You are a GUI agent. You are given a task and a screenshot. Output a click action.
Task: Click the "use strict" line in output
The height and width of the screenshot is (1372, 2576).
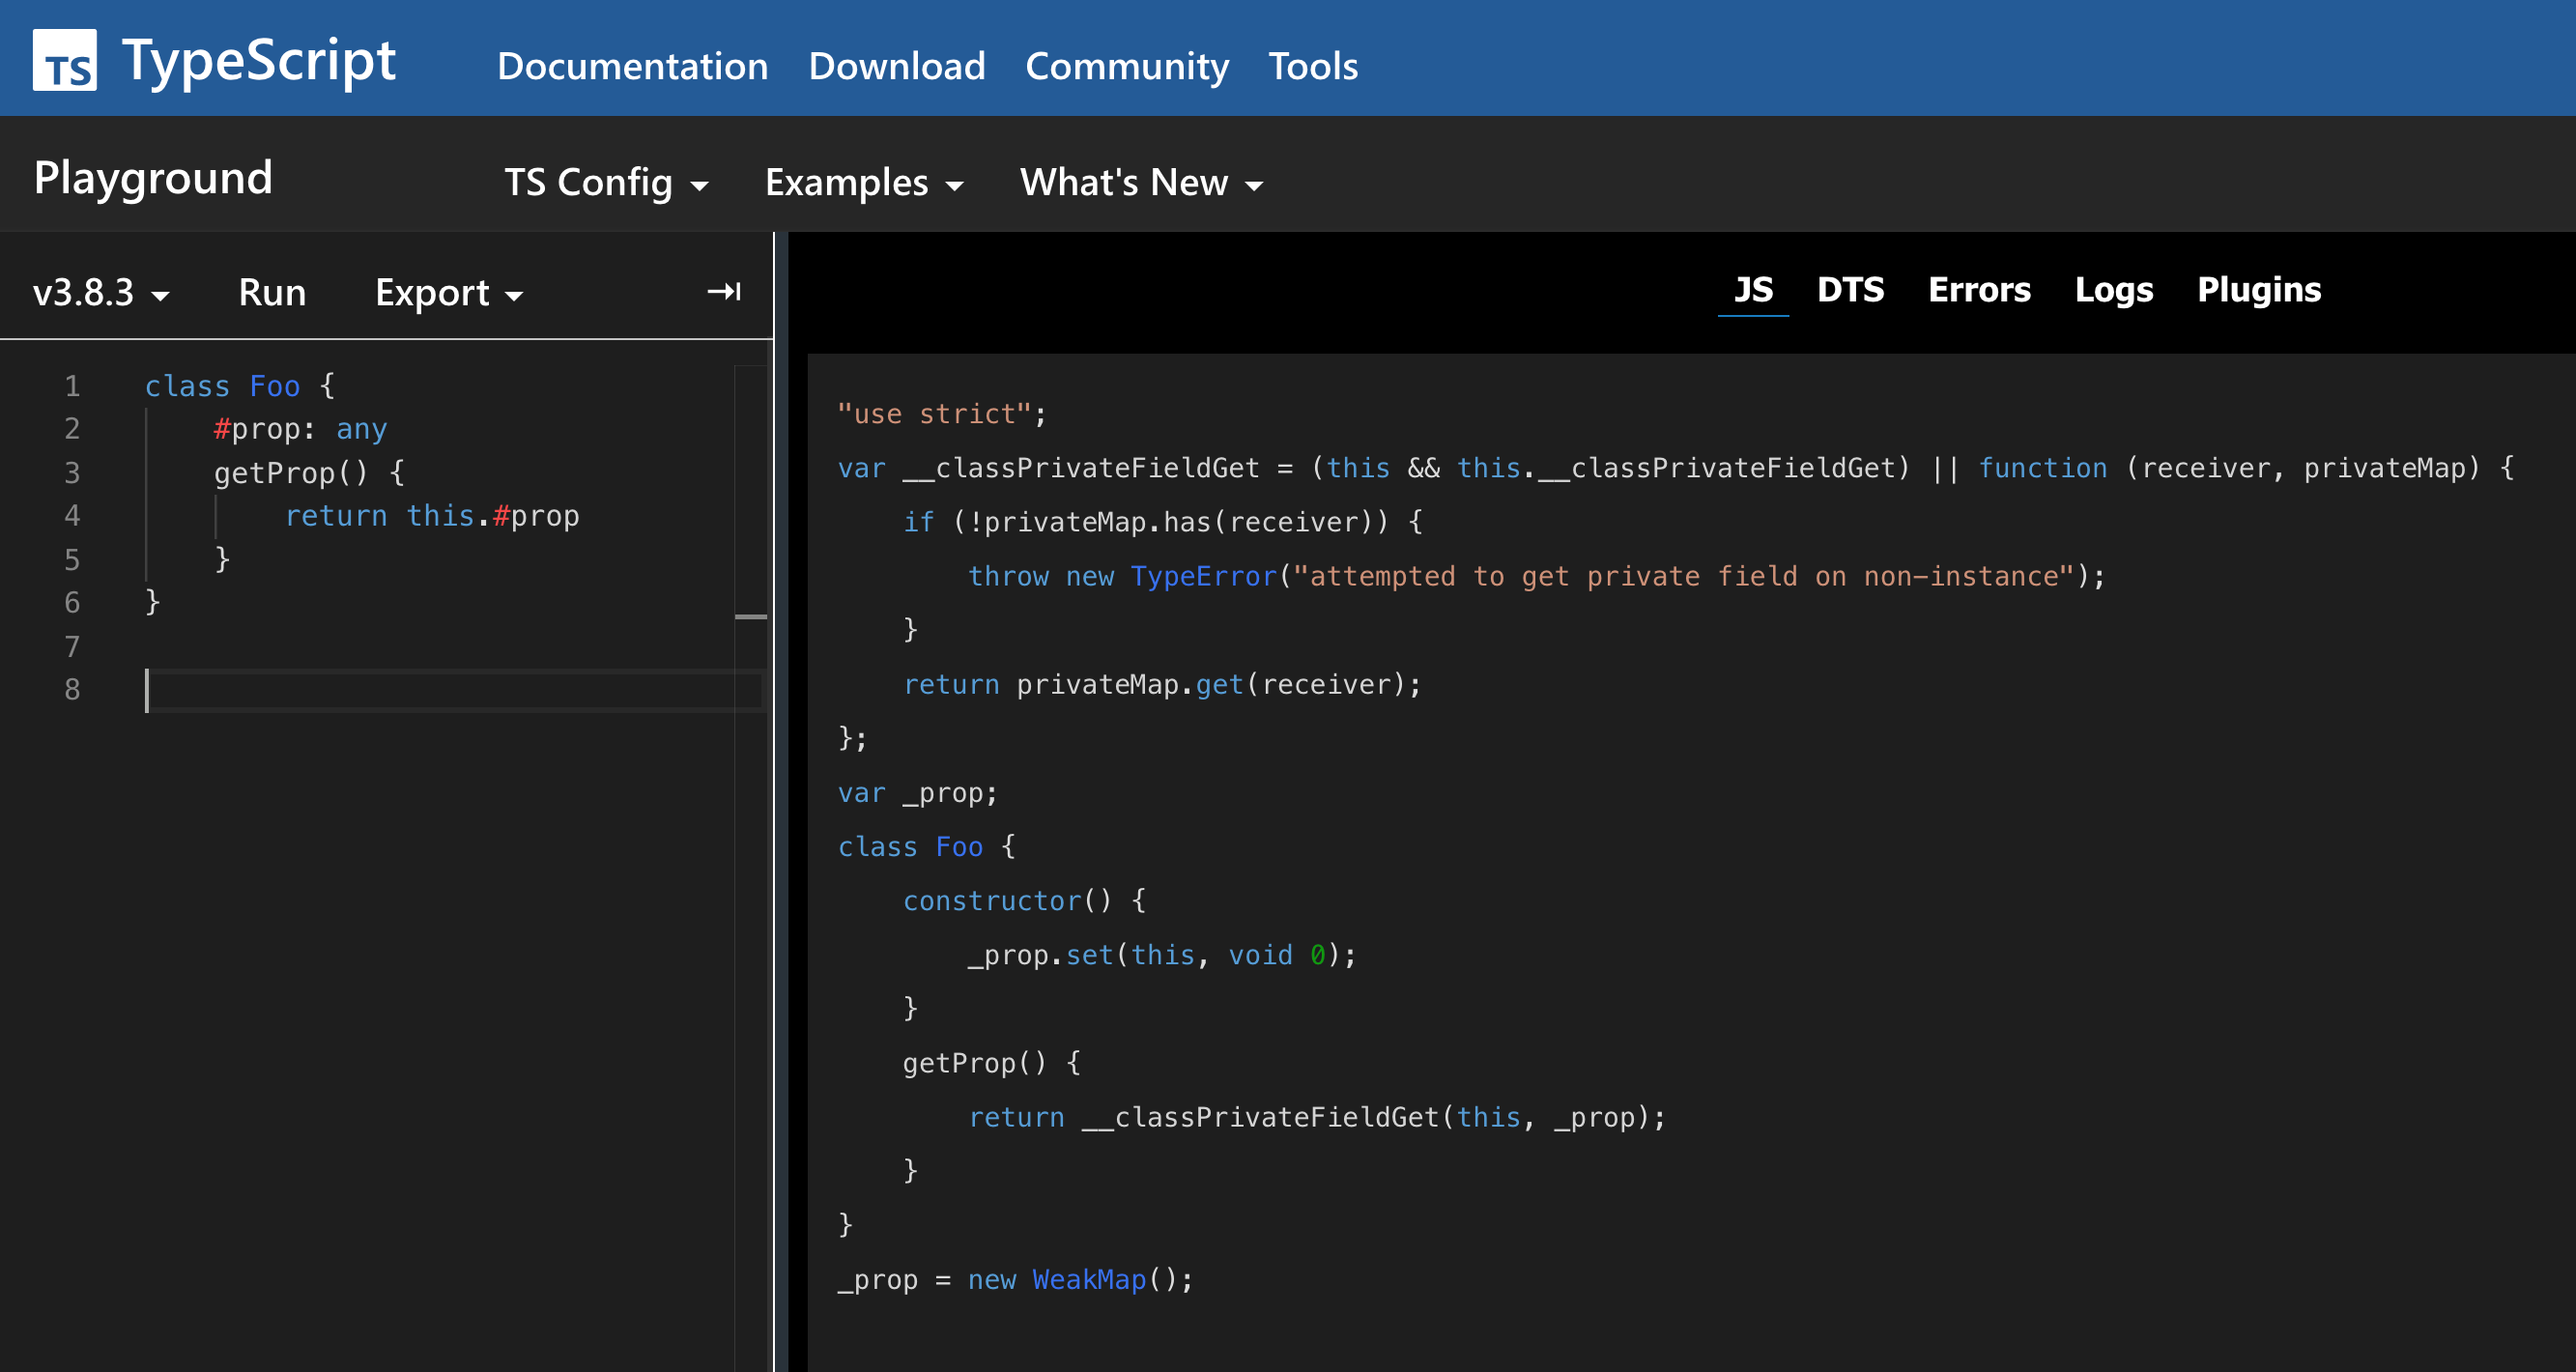click(941, 414)
